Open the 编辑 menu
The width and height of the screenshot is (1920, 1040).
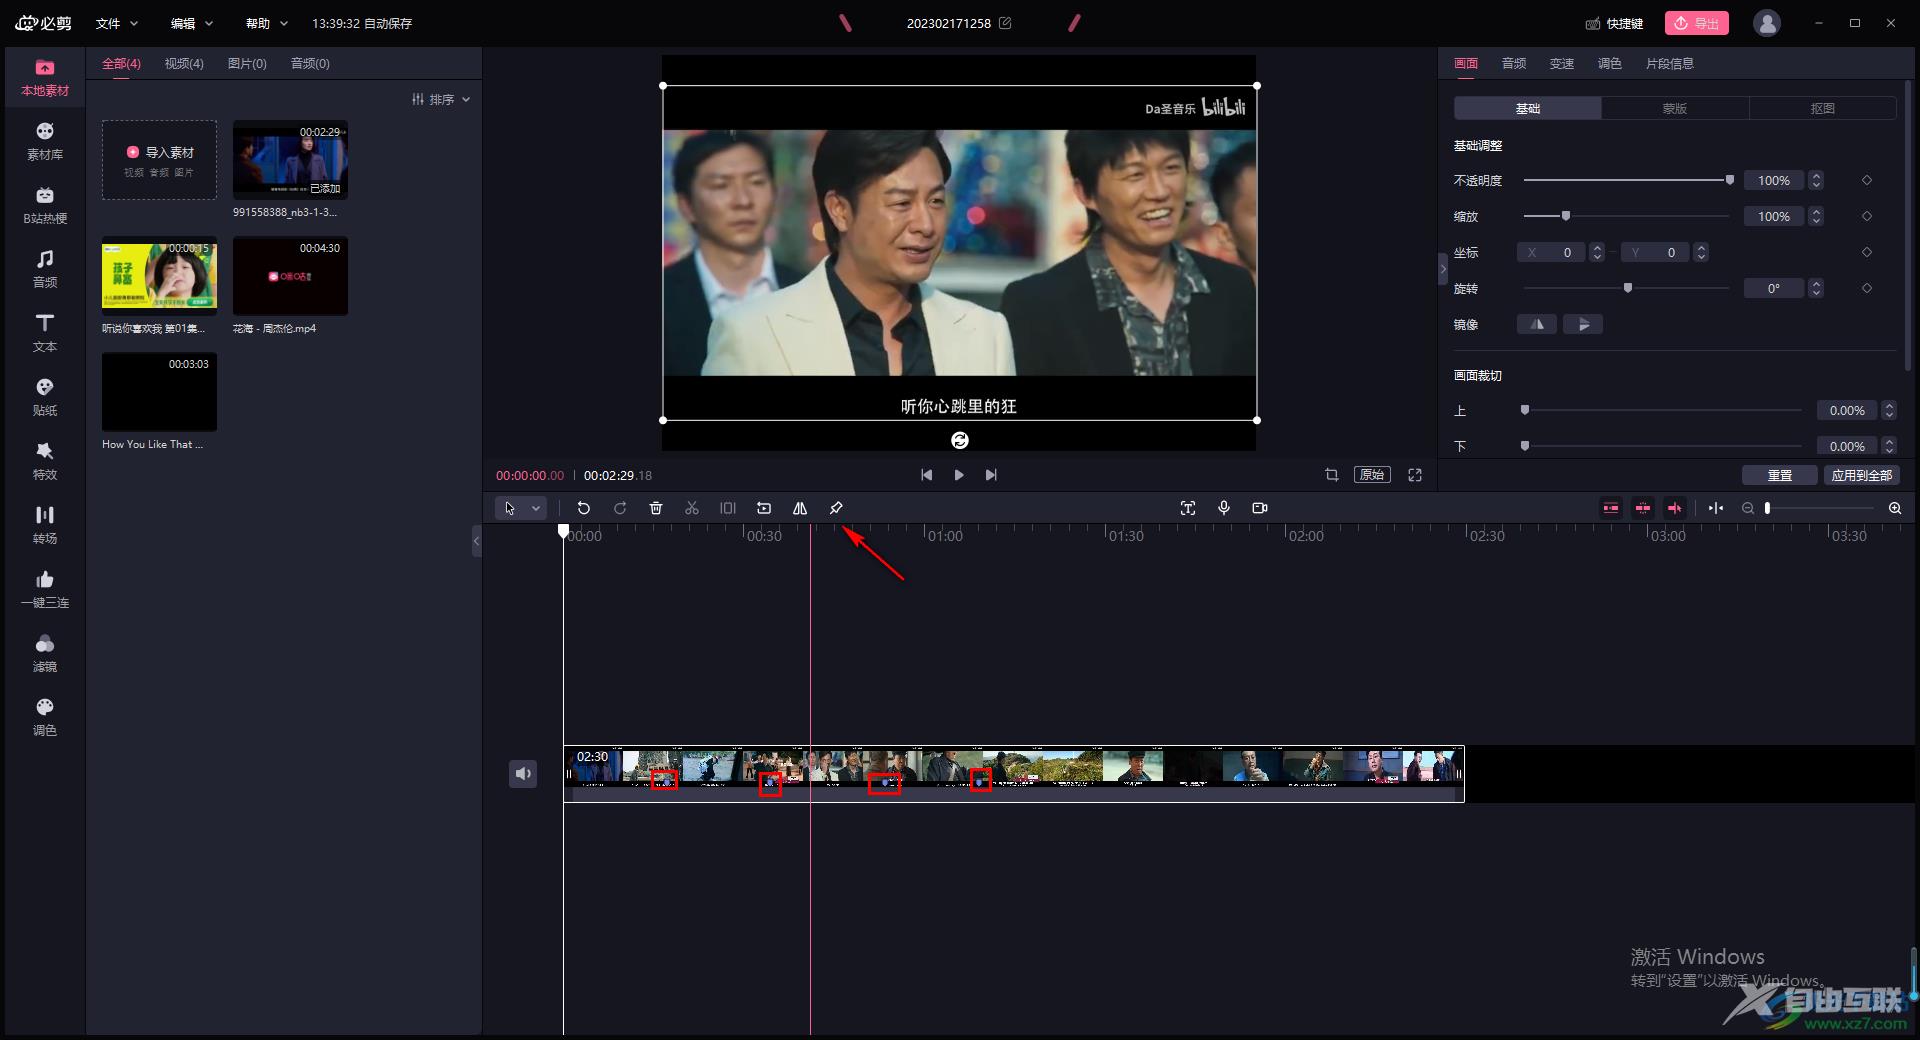(191, 23)
